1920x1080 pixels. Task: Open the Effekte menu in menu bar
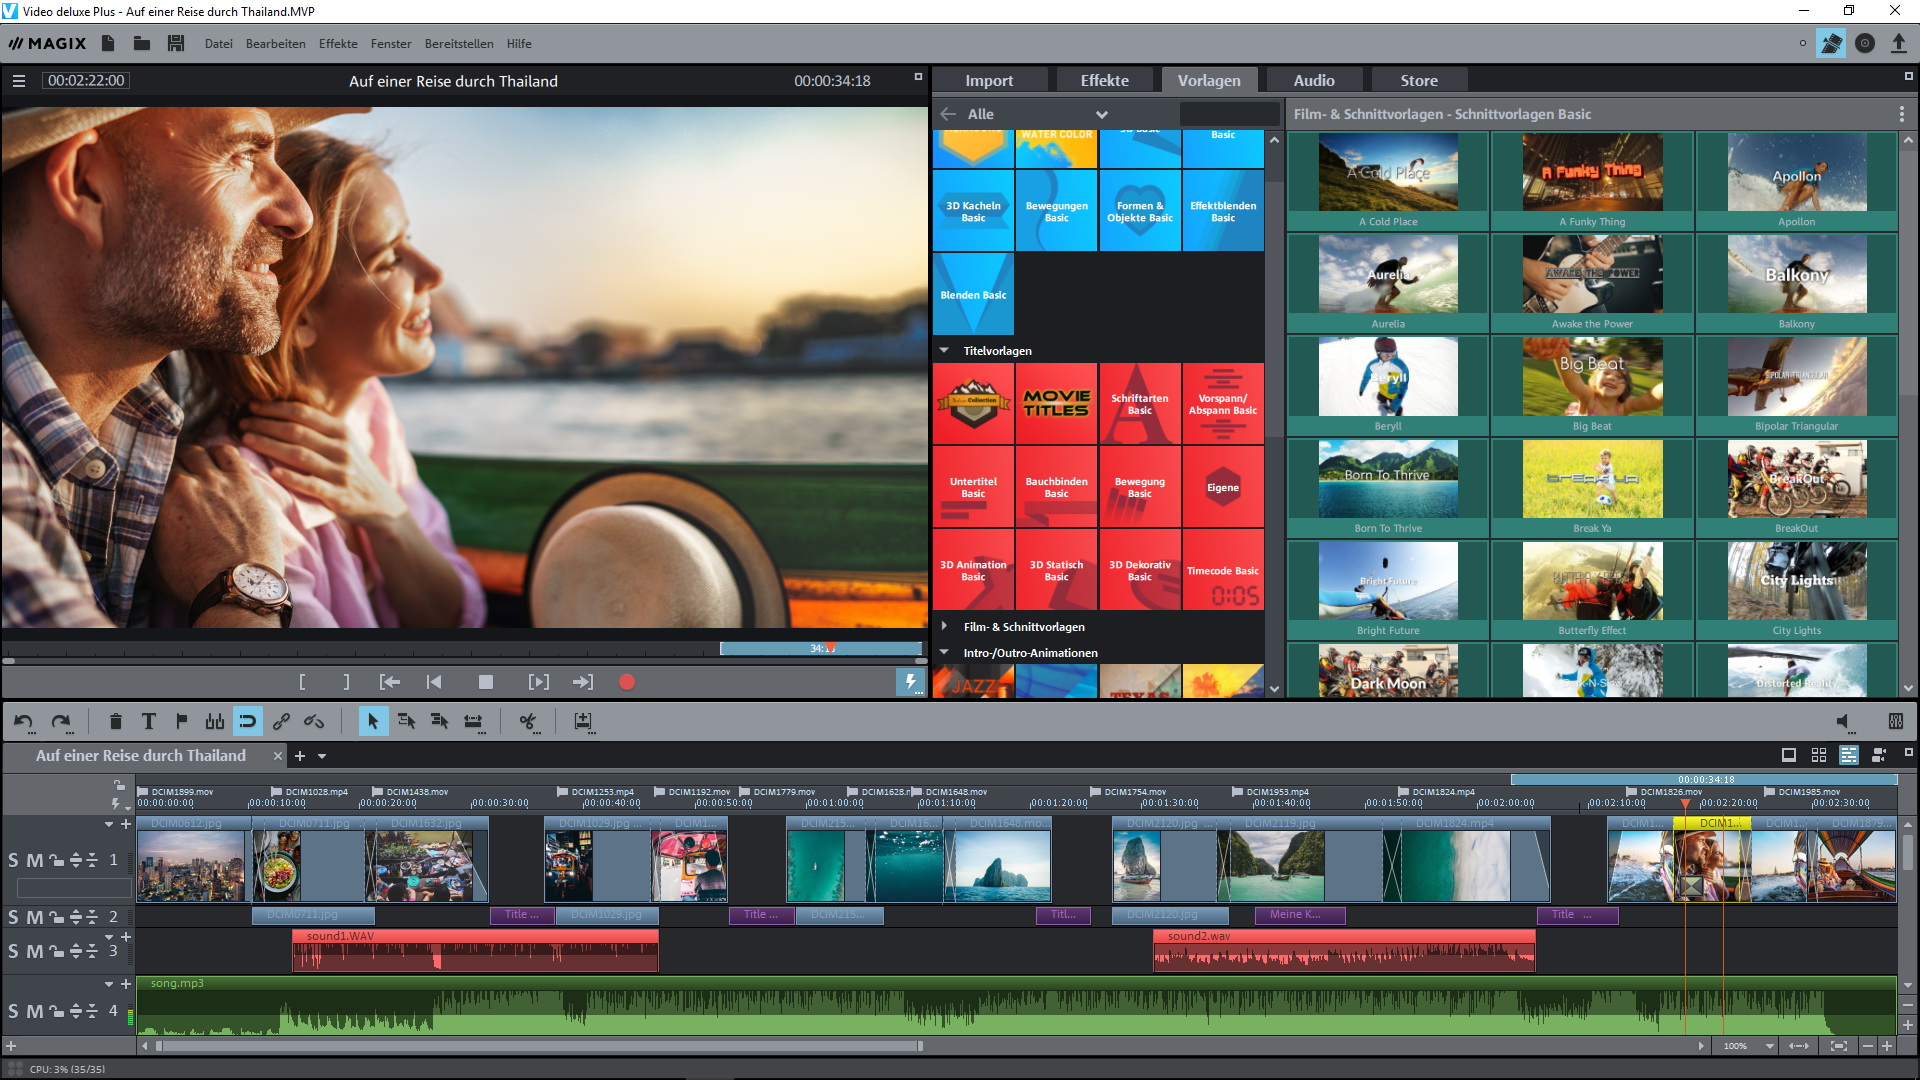click(338, 44)
